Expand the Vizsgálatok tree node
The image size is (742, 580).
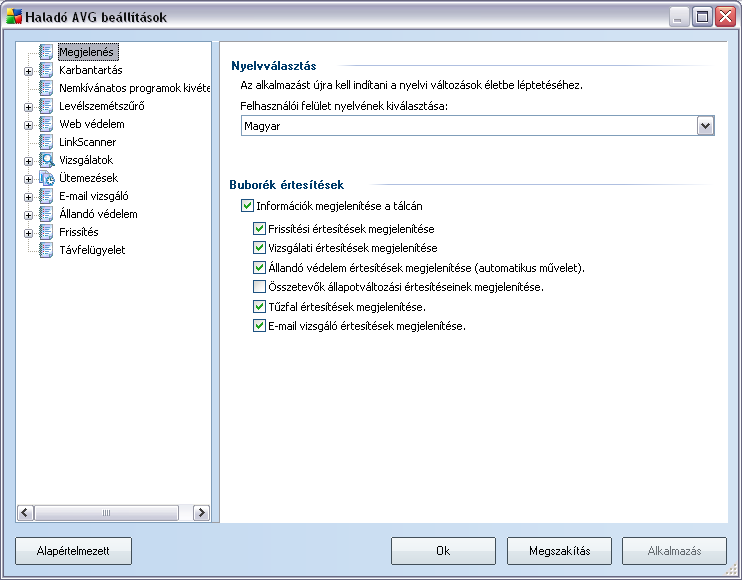(x=28, y=161)
